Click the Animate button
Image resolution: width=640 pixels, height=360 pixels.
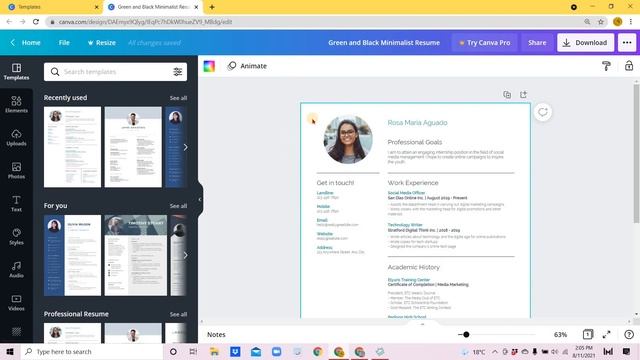click(x=247, y=66)
